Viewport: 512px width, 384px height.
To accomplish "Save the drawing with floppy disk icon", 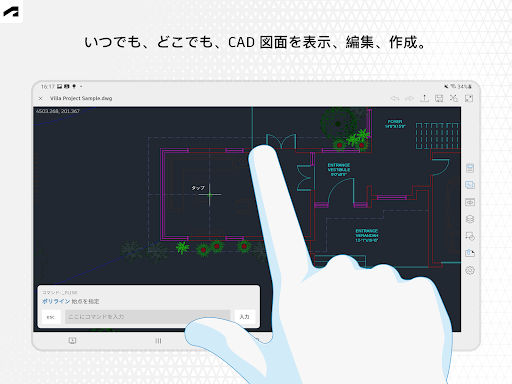I will (x=439, y=98).
